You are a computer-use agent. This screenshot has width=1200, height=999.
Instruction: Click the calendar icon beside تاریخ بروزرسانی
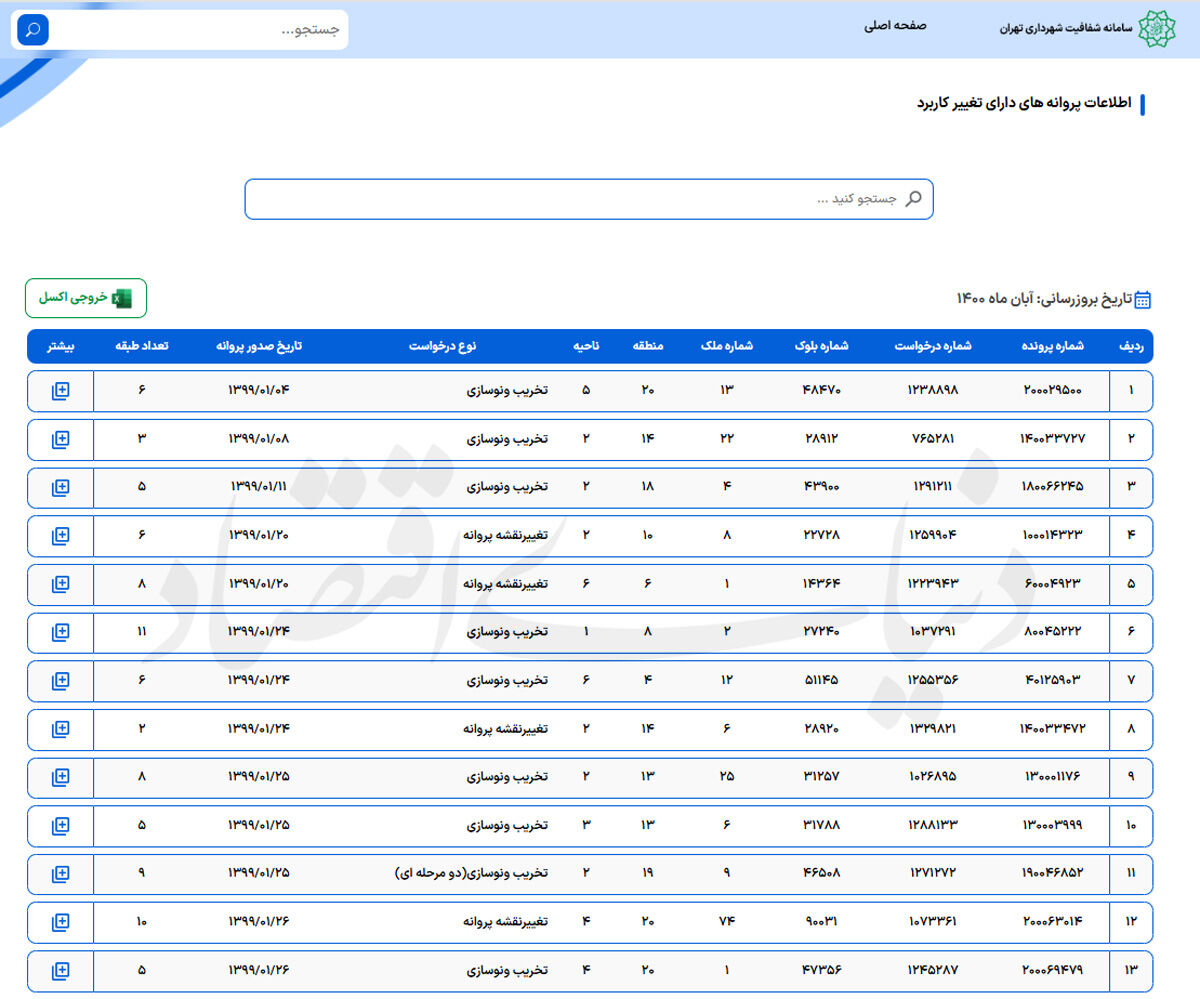point(1143,299)
